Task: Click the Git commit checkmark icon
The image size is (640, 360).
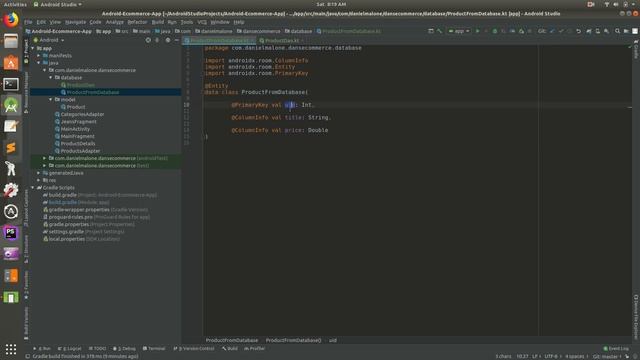Action: tap(561, 31)
